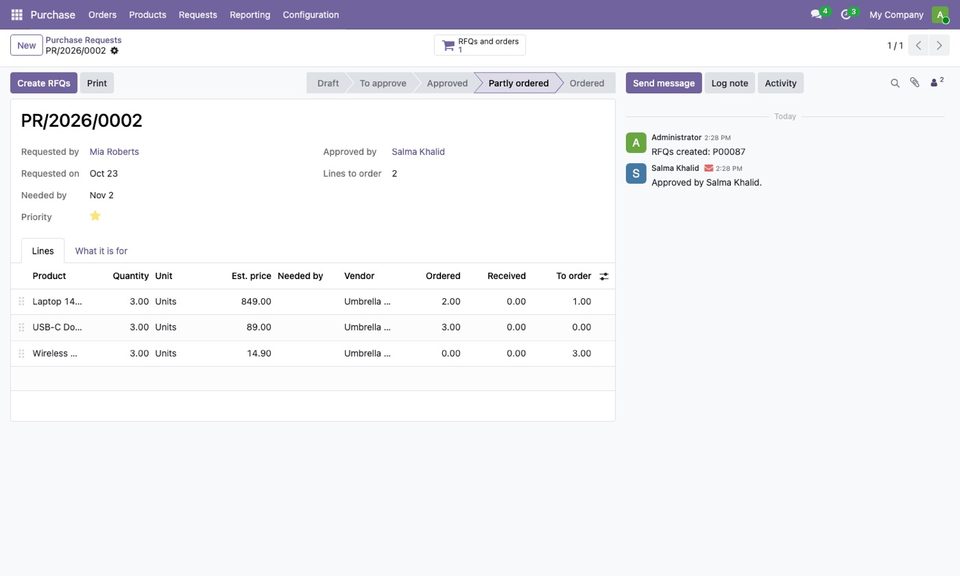960x576 pixels.
Task: Create a New purchase request
Action: tap(26, 45)
